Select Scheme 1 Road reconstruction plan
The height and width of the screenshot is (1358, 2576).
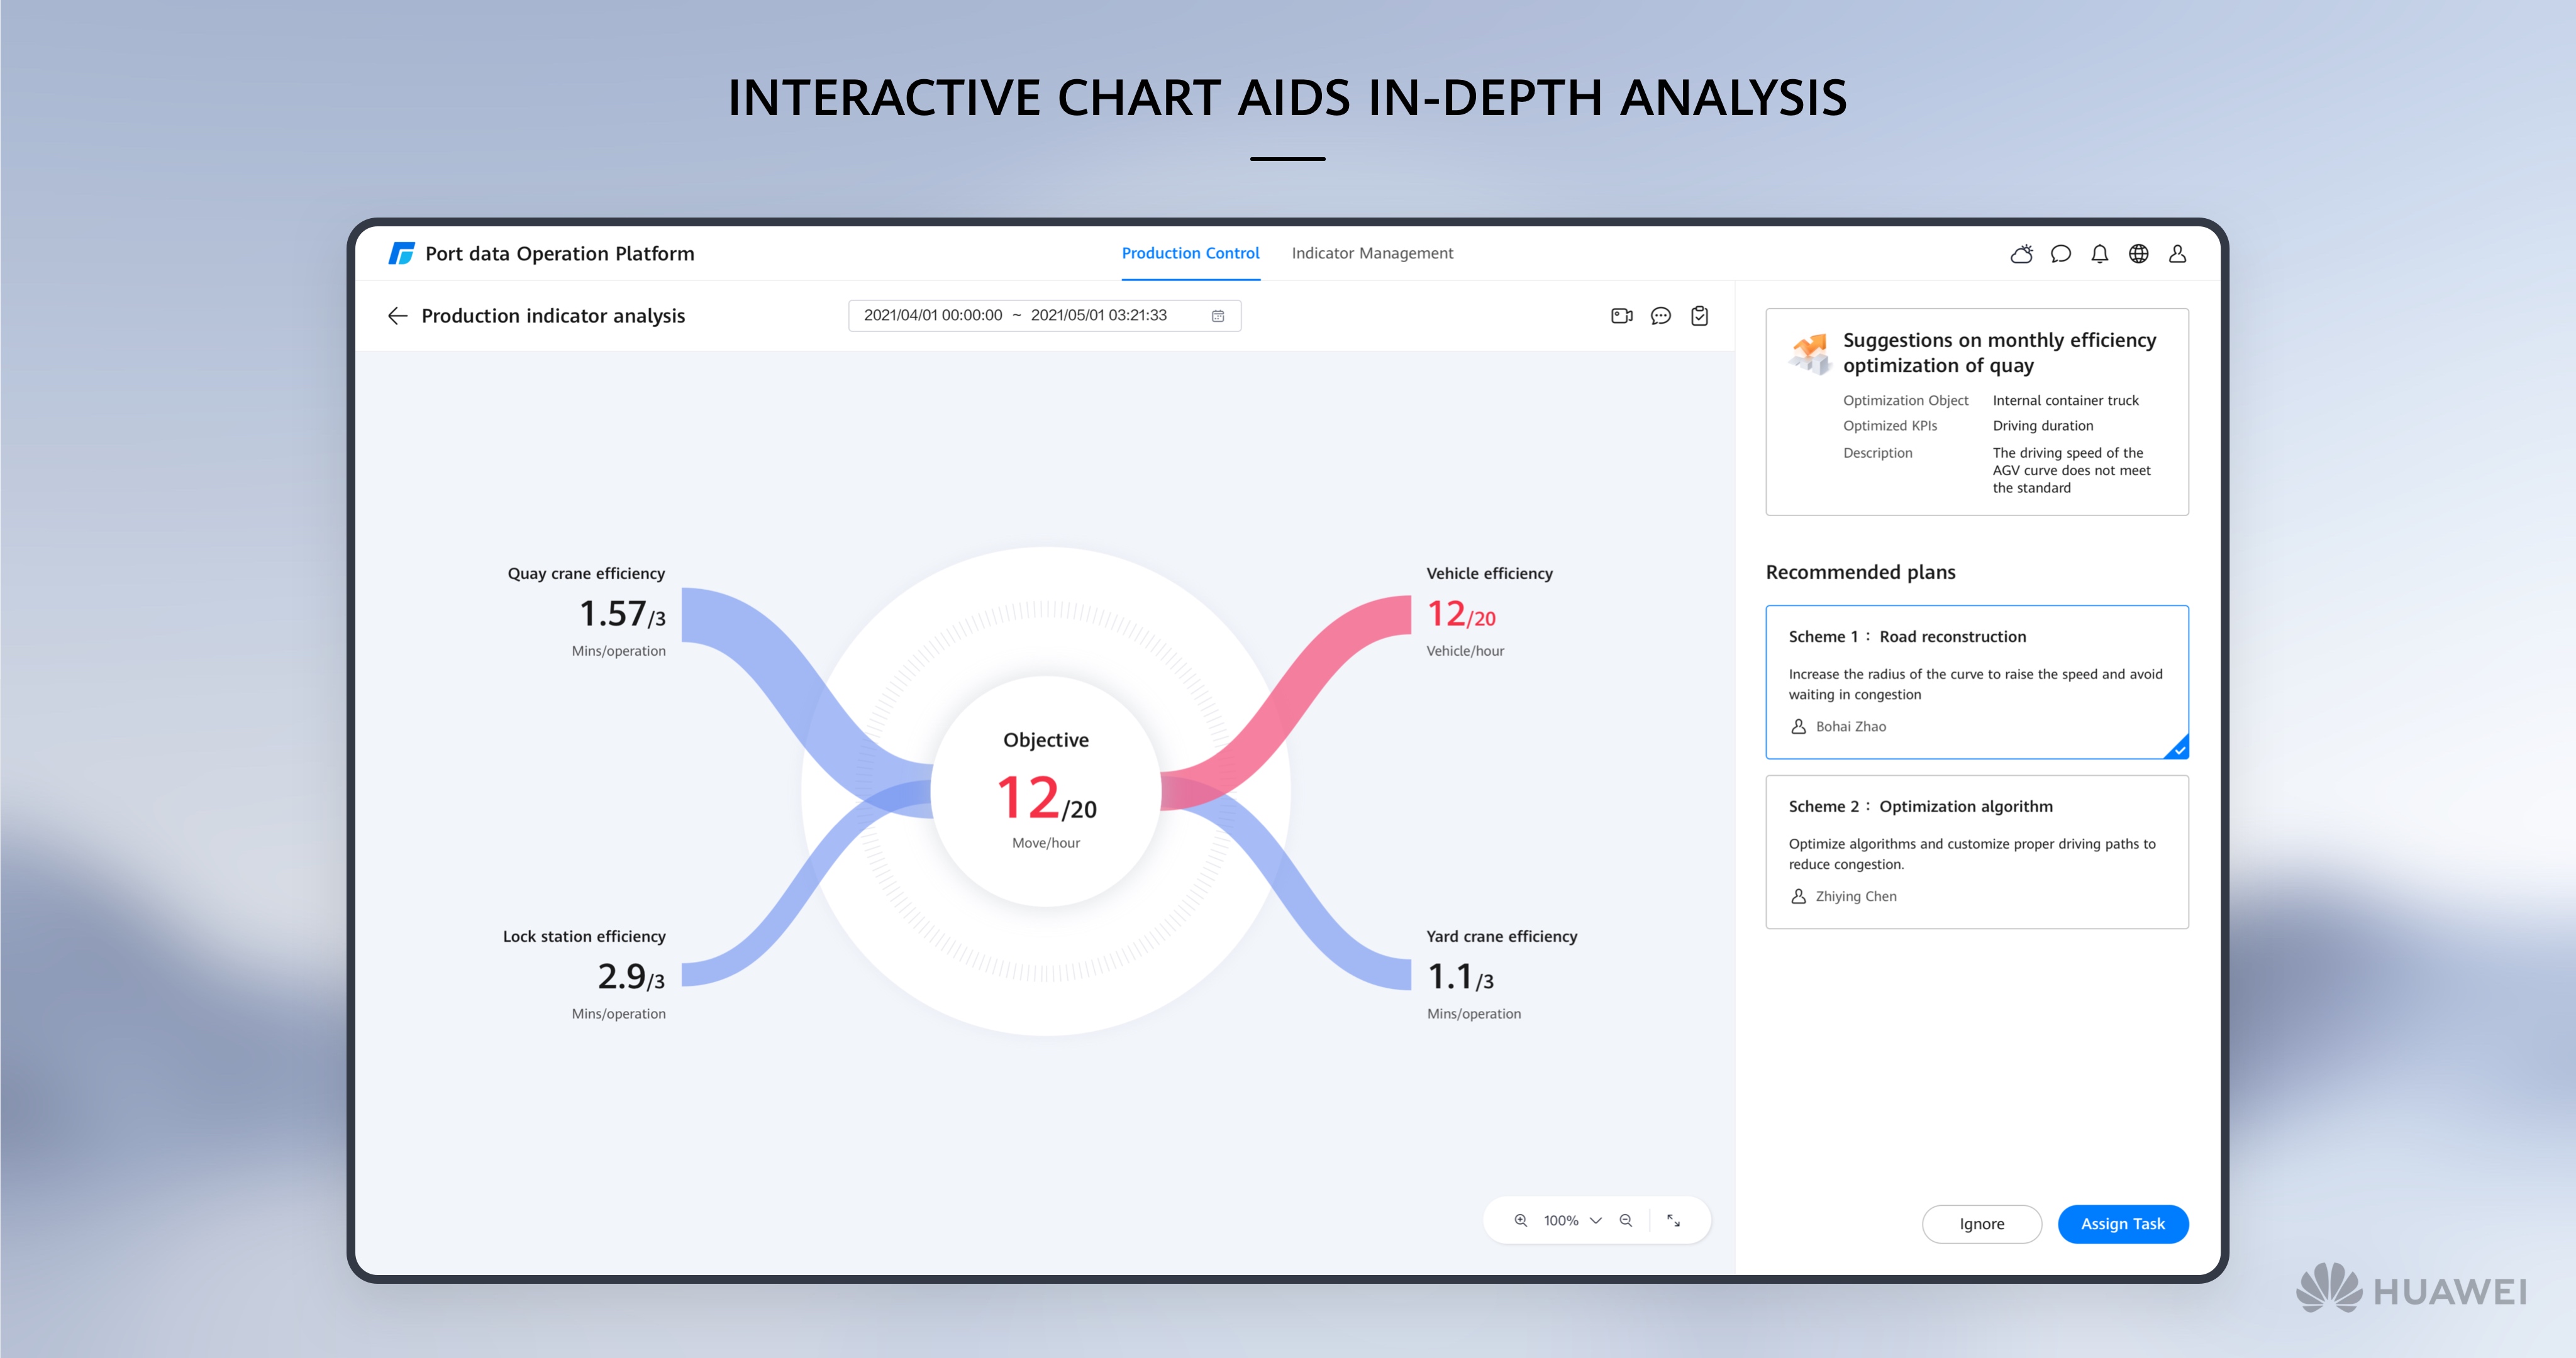pos(1976,681)
